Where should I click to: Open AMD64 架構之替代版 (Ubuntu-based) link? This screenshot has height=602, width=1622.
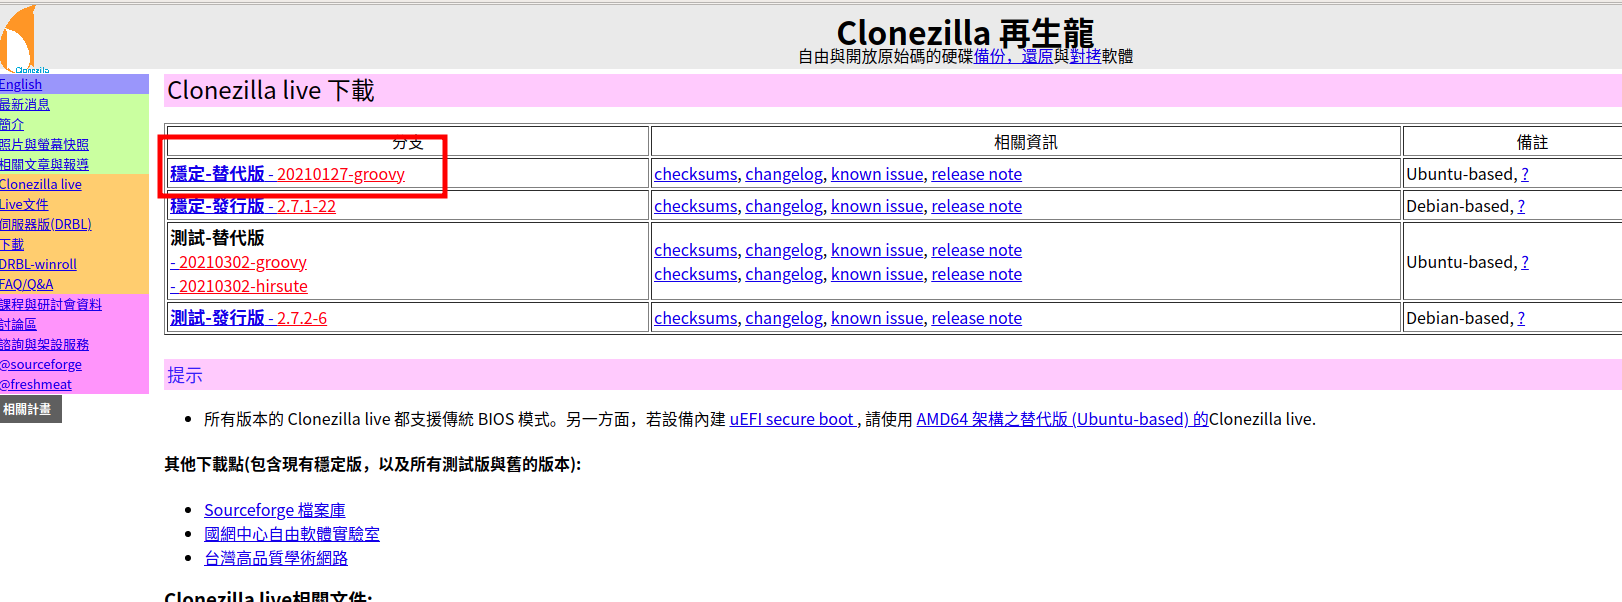pyautogui.click(x=1062, y=419)
